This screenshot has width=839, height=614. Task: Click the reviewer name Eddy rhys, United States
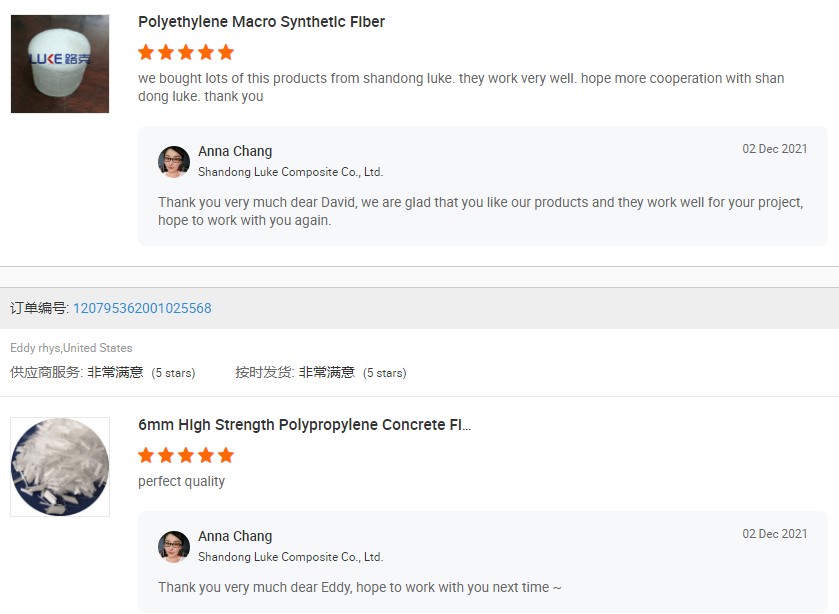point(71,348)
